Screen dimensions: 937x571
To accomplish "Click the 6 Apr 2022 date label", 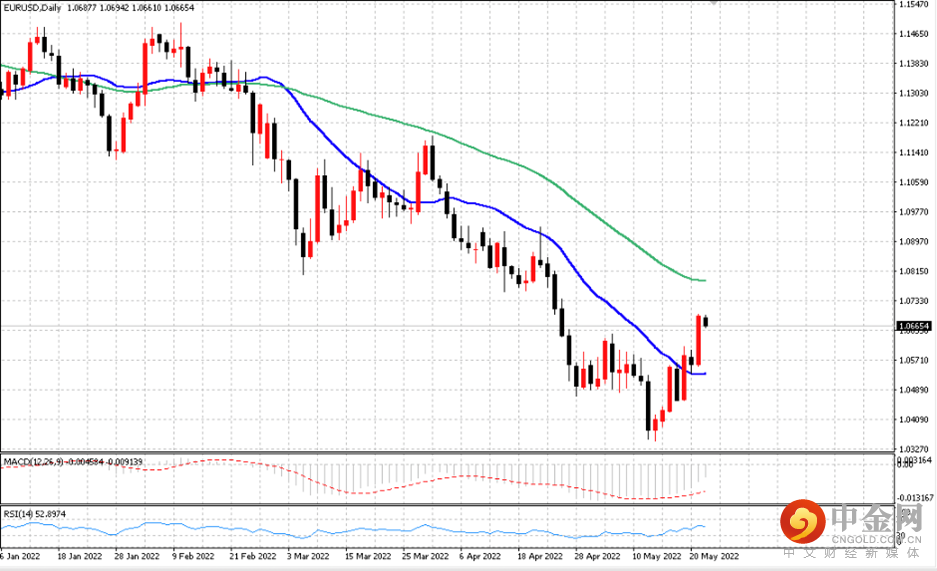I will pyautogui.click(x=480, y=556).
